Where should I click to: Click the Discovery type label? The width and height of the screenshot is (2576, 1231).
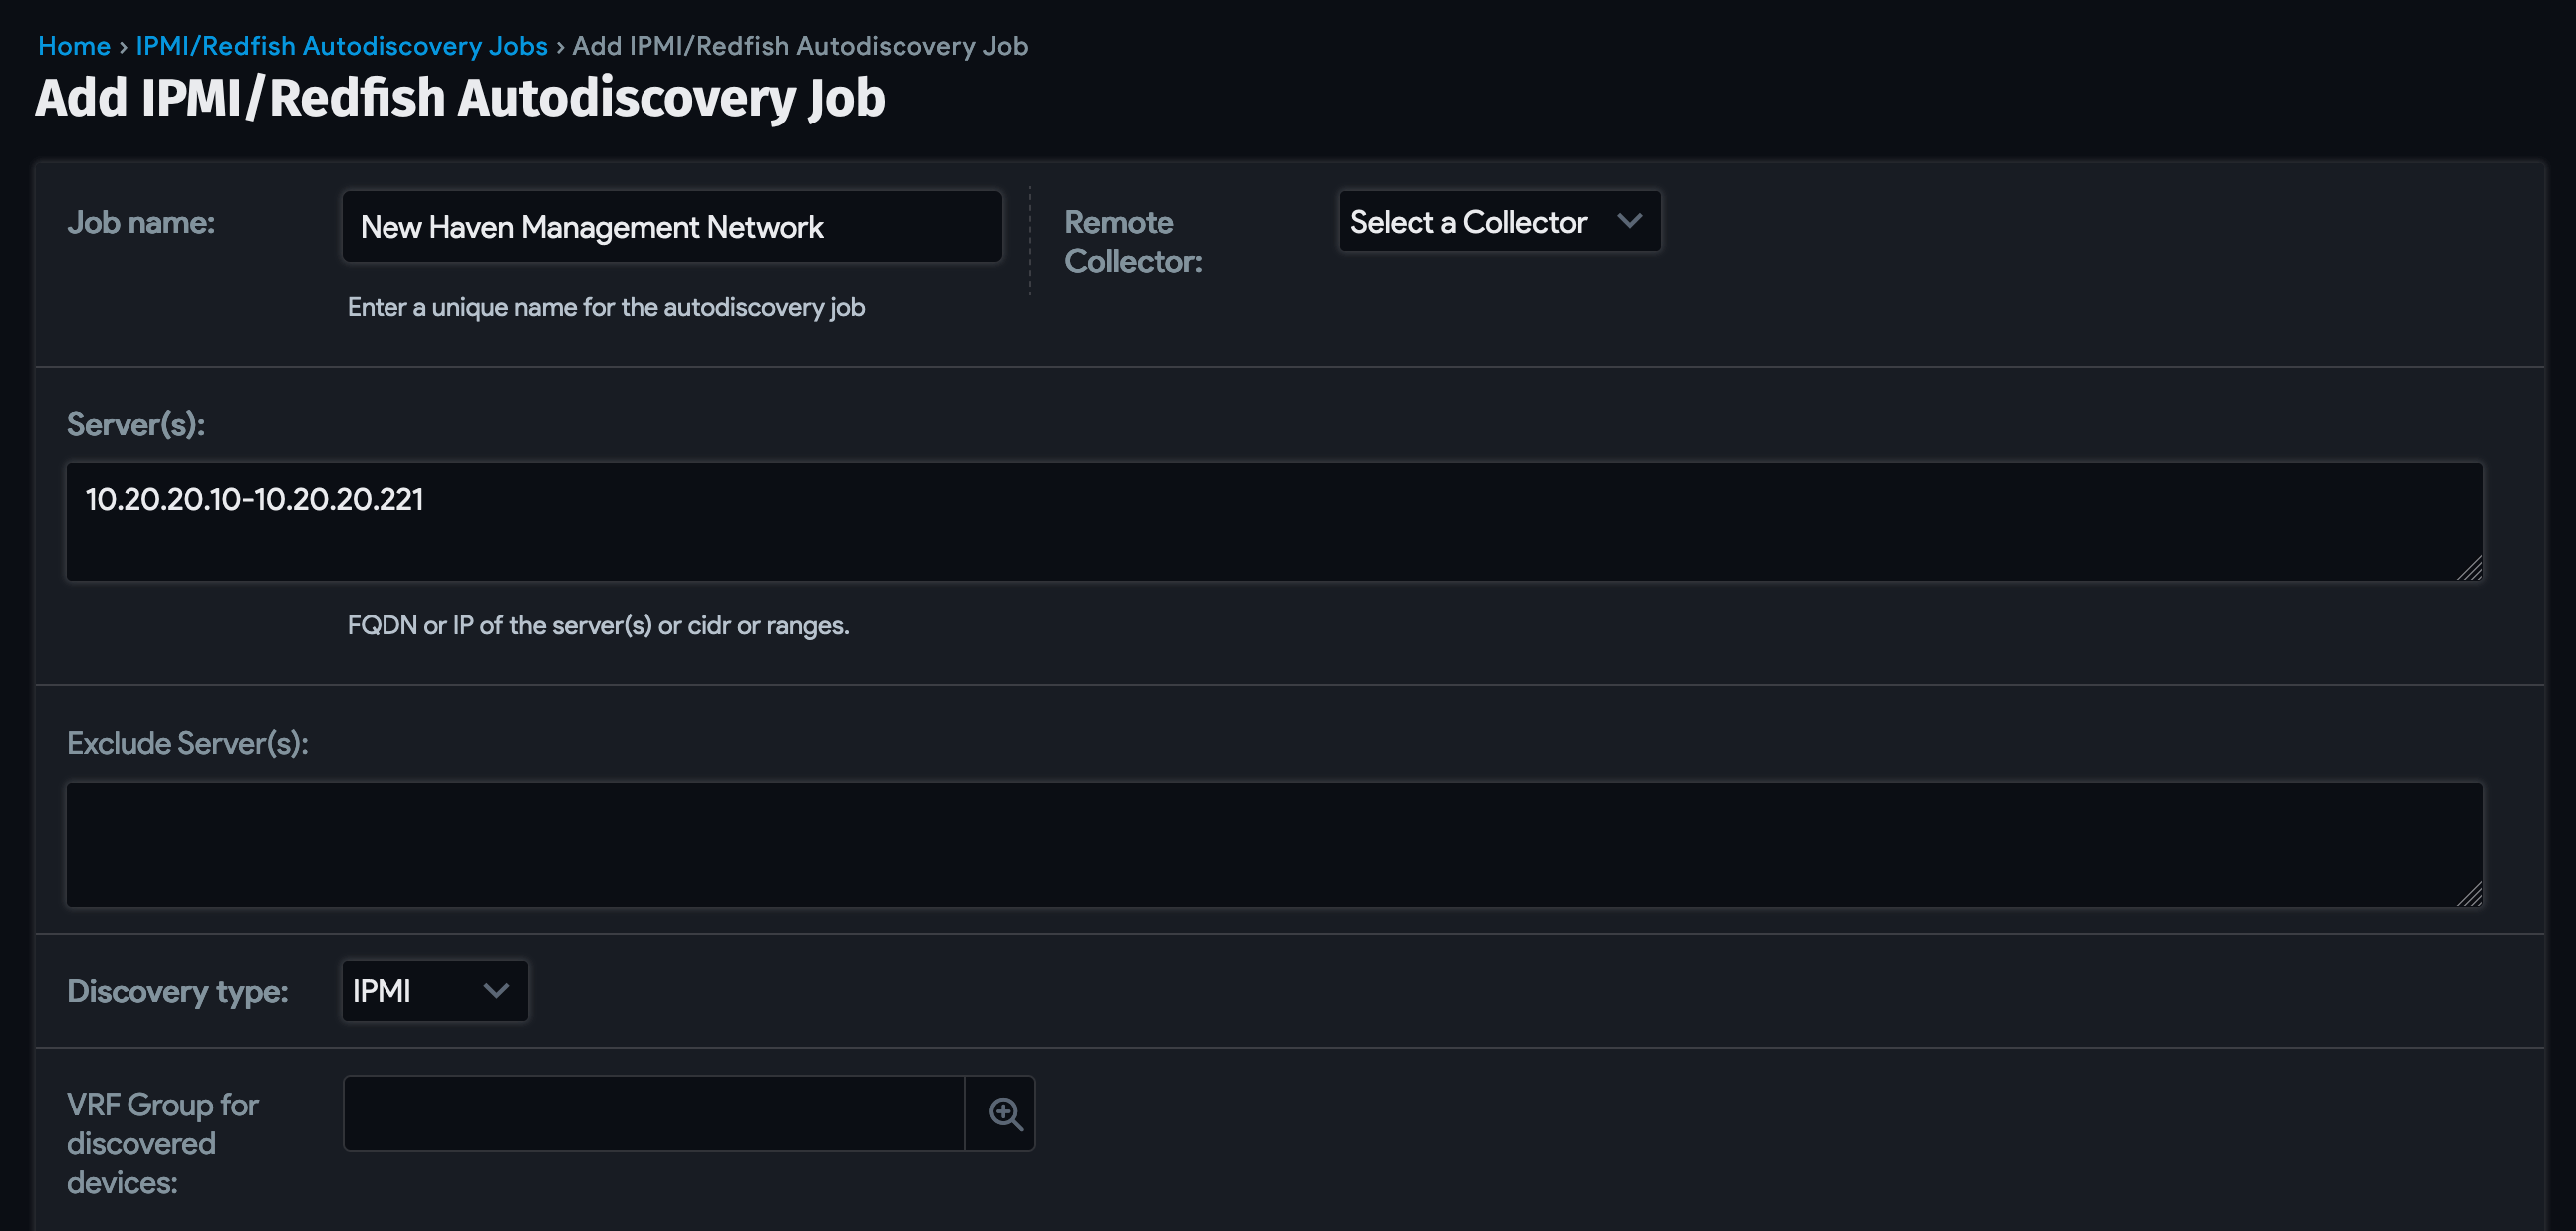(177, 991)
